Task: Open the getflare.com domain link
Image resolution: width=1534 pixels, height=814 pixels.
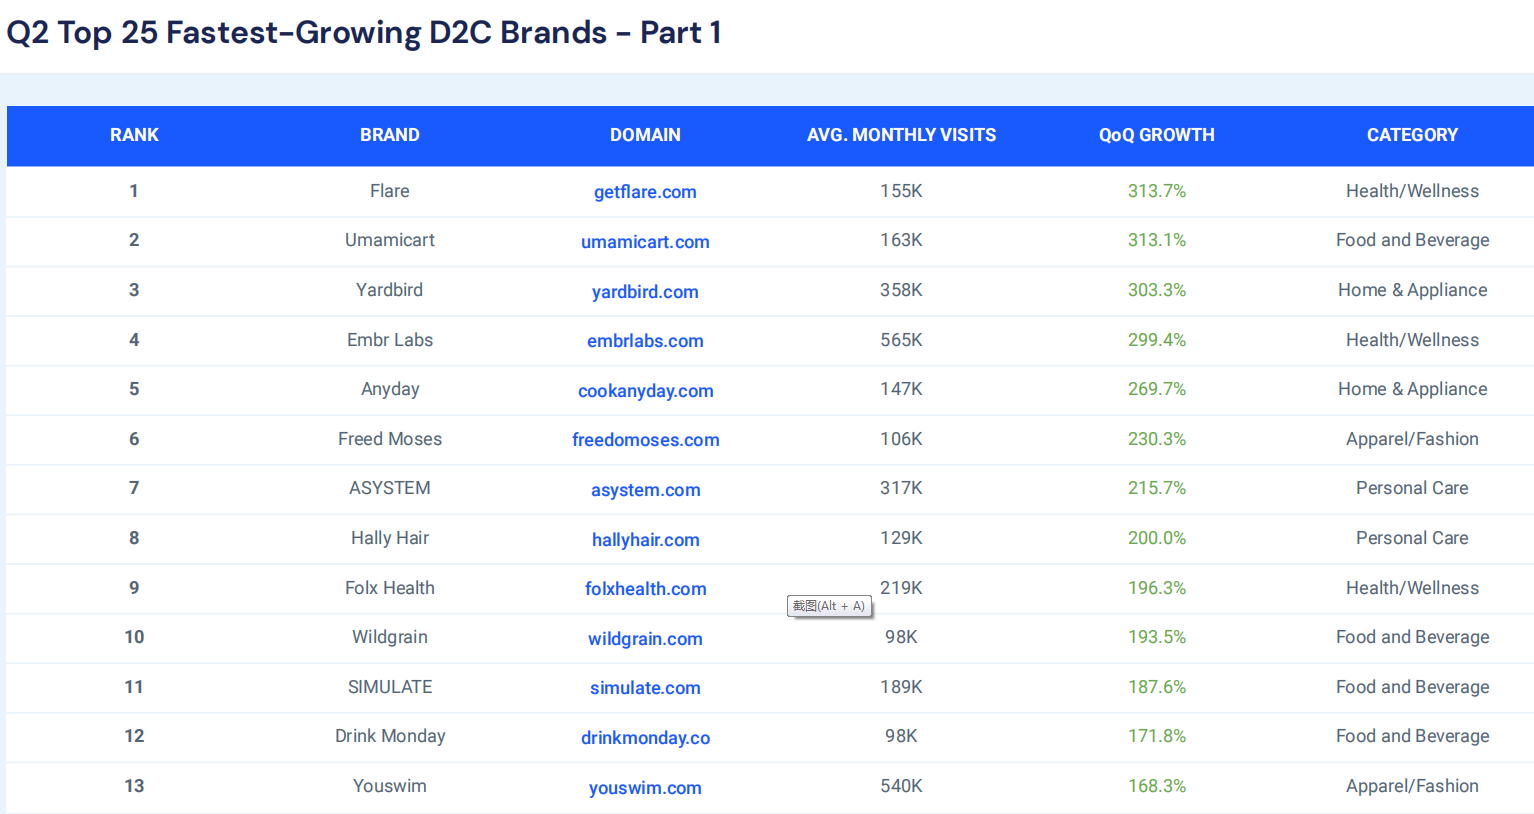Action: 645,192
